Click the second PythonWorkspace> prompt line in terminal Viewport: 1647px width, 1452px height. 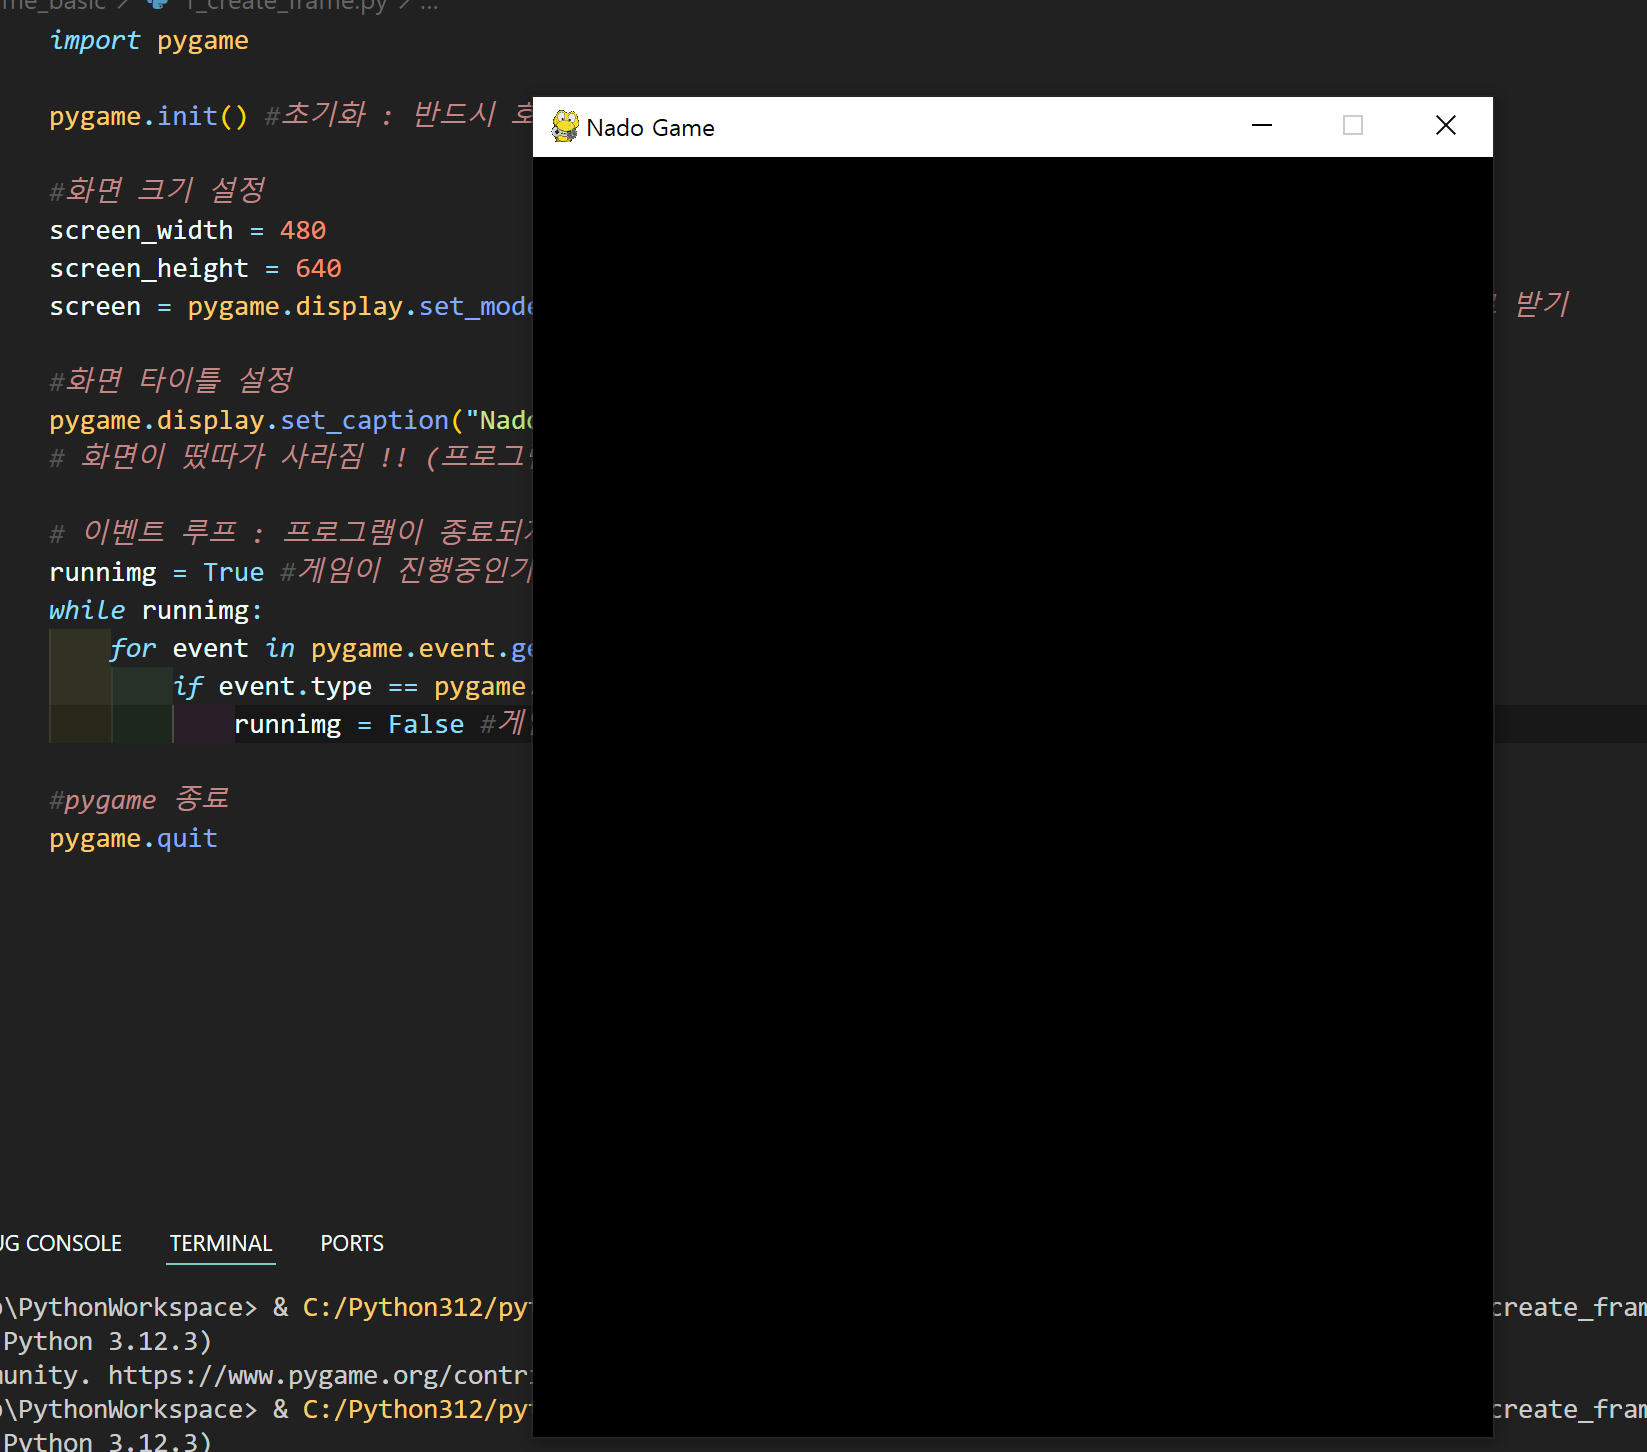pyautogui.click(x=266, y=1410)
